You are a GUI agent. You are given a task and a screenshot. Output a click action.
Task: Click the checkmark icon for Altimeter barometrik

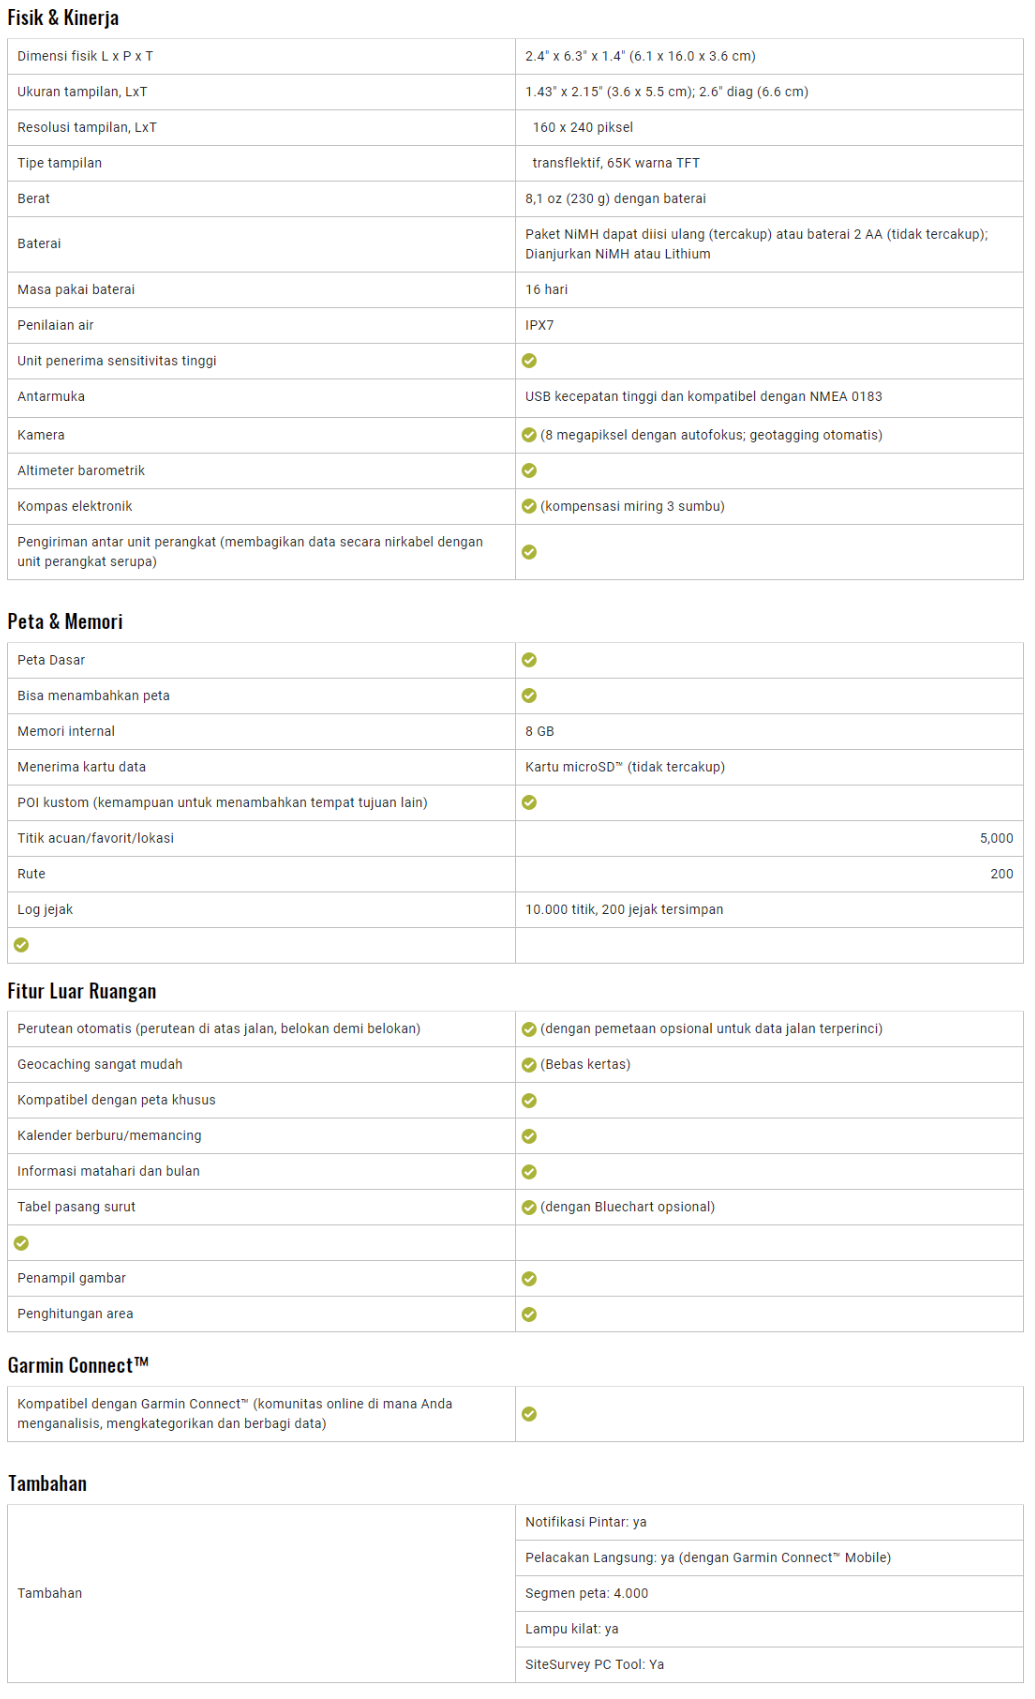pyautogui.click(x=529, y=471)
